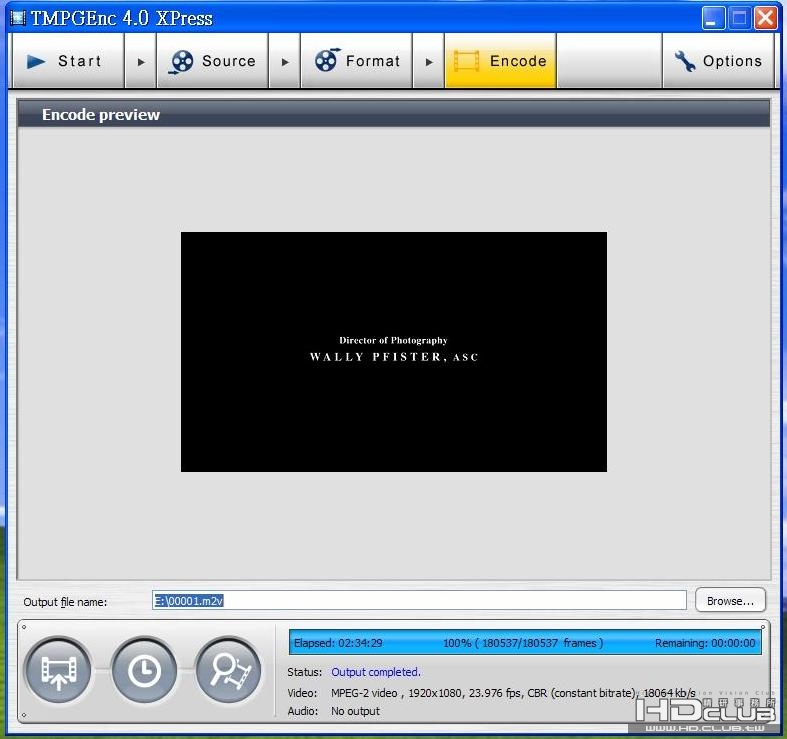Switch to the Source stage tab
The width and height of the screenshot is (787, 739).
pyautogui.click(x=212, y=61)
